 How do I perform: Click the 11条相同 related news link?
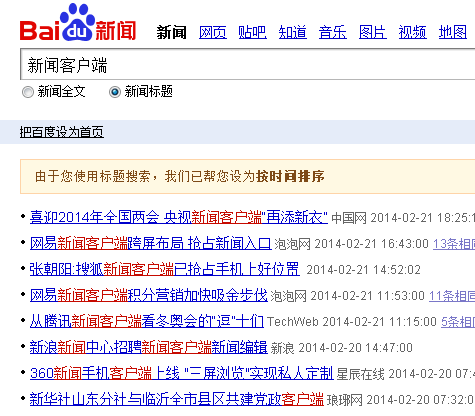(452, 296)
